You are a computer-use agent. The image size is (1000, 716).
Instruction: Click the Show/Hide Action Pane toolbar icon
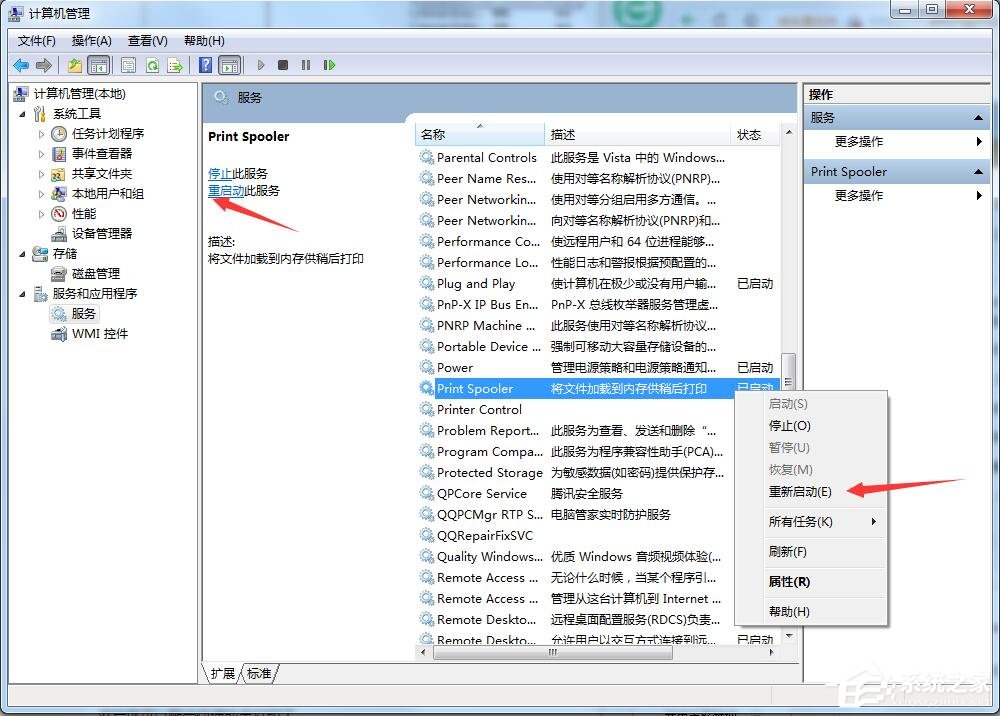[230, 65]
